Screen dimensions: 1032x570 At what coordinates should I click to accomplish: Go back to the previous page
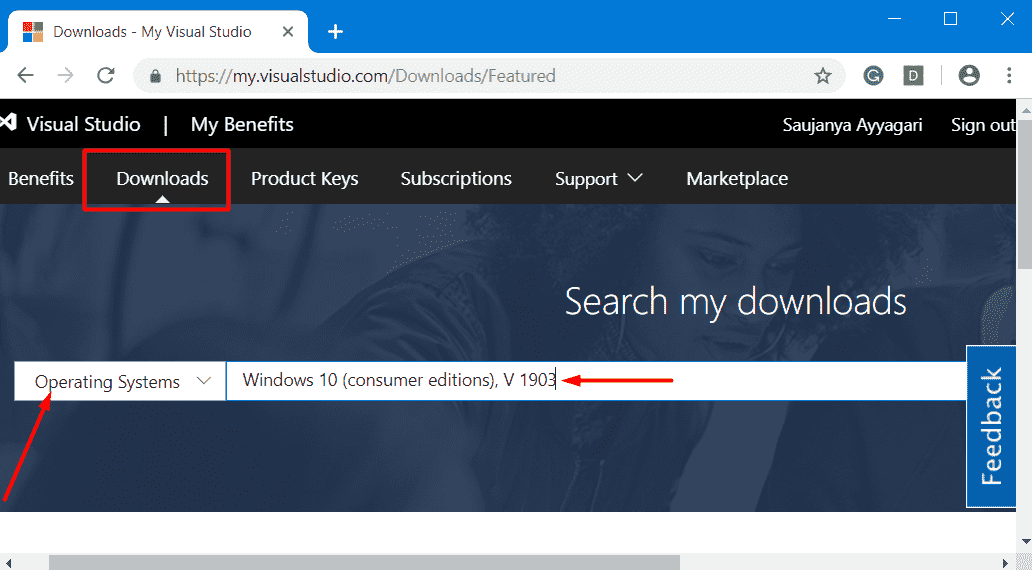coord(25,76)
